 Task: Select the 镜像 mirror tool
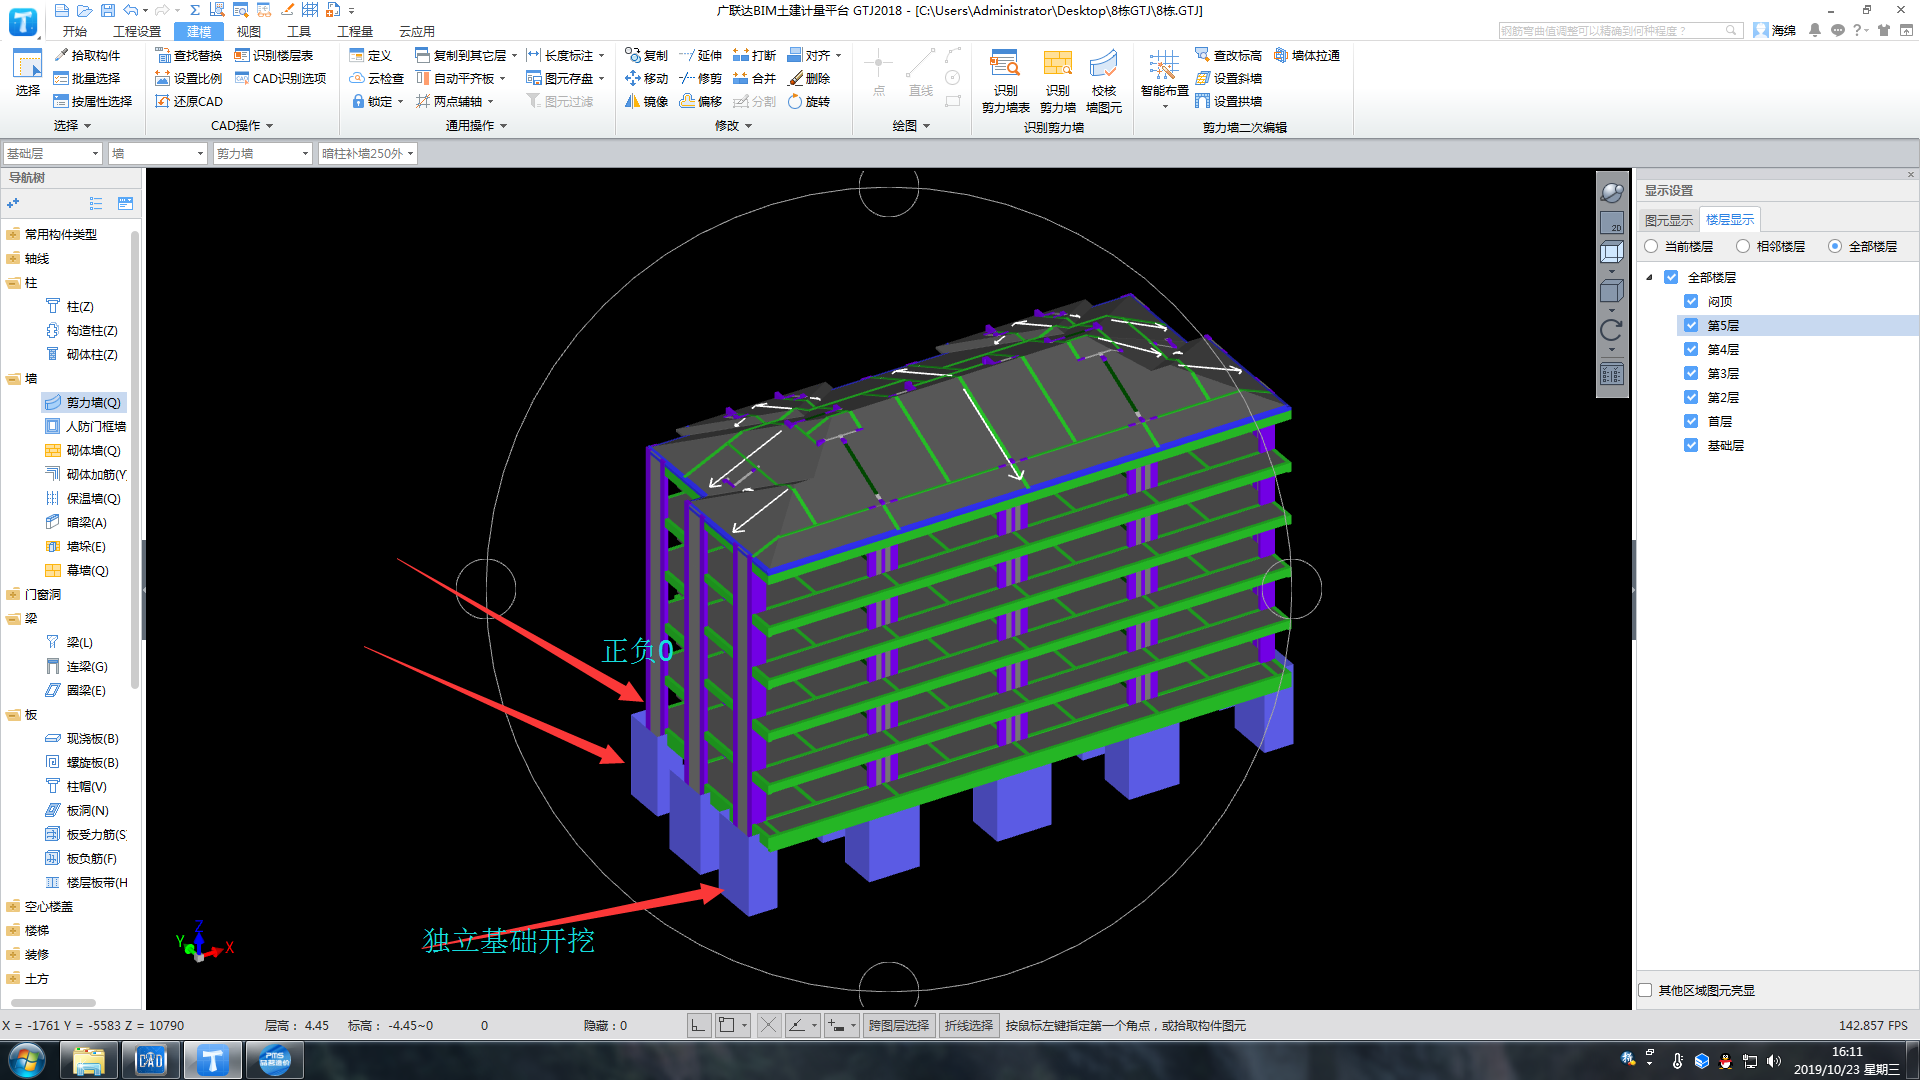click(645, 101)
